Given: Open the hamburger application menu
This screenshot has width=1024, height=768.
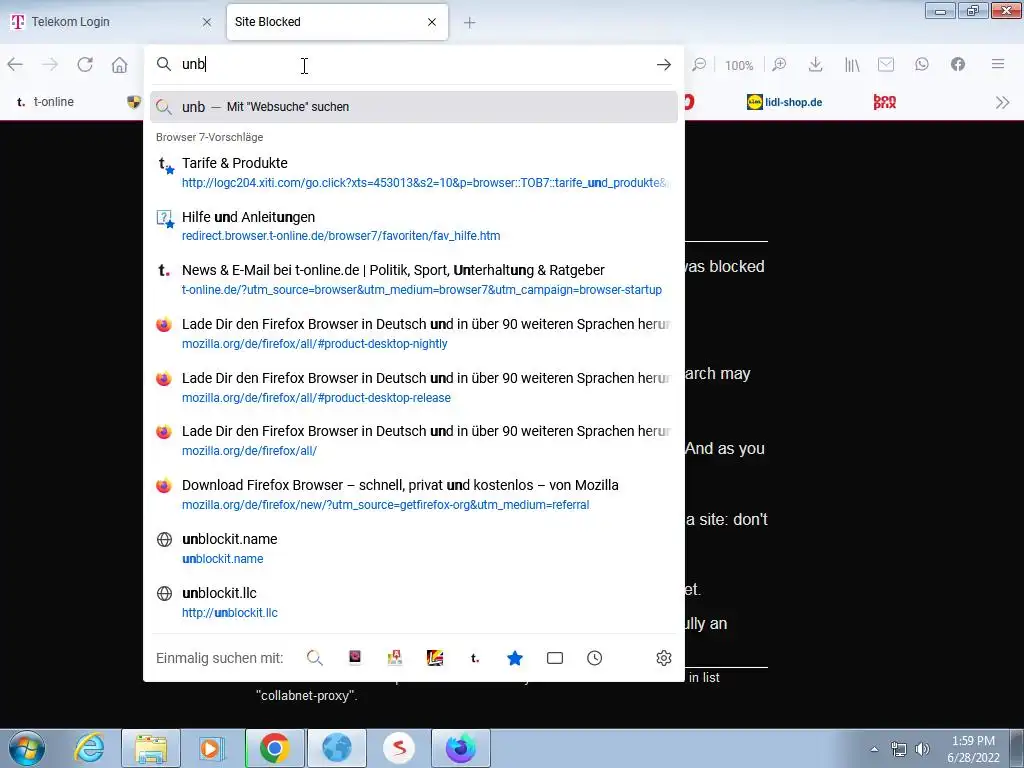Looking at the screenshot, I should tap(997, 64).
